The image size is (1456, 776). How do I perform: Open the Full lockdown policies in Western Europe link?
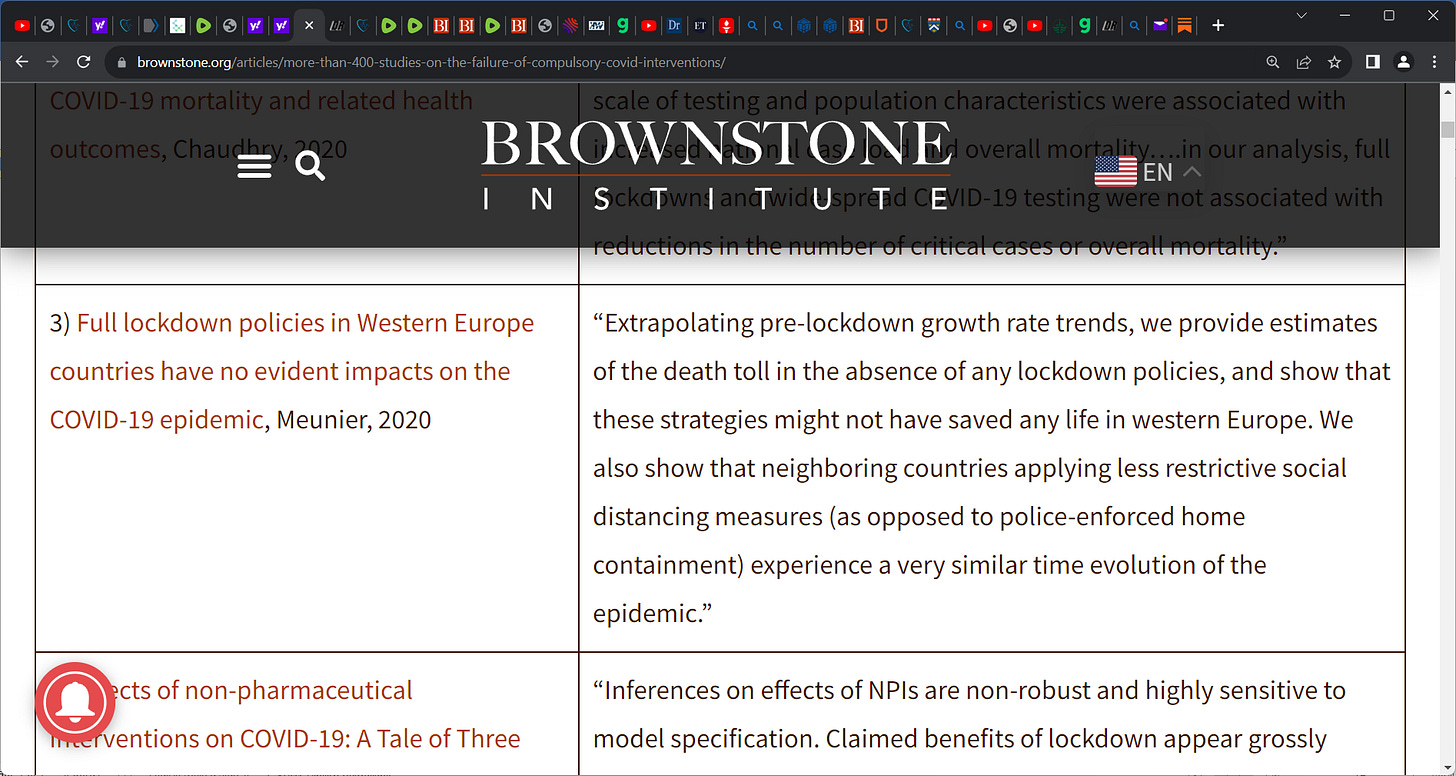292,371
